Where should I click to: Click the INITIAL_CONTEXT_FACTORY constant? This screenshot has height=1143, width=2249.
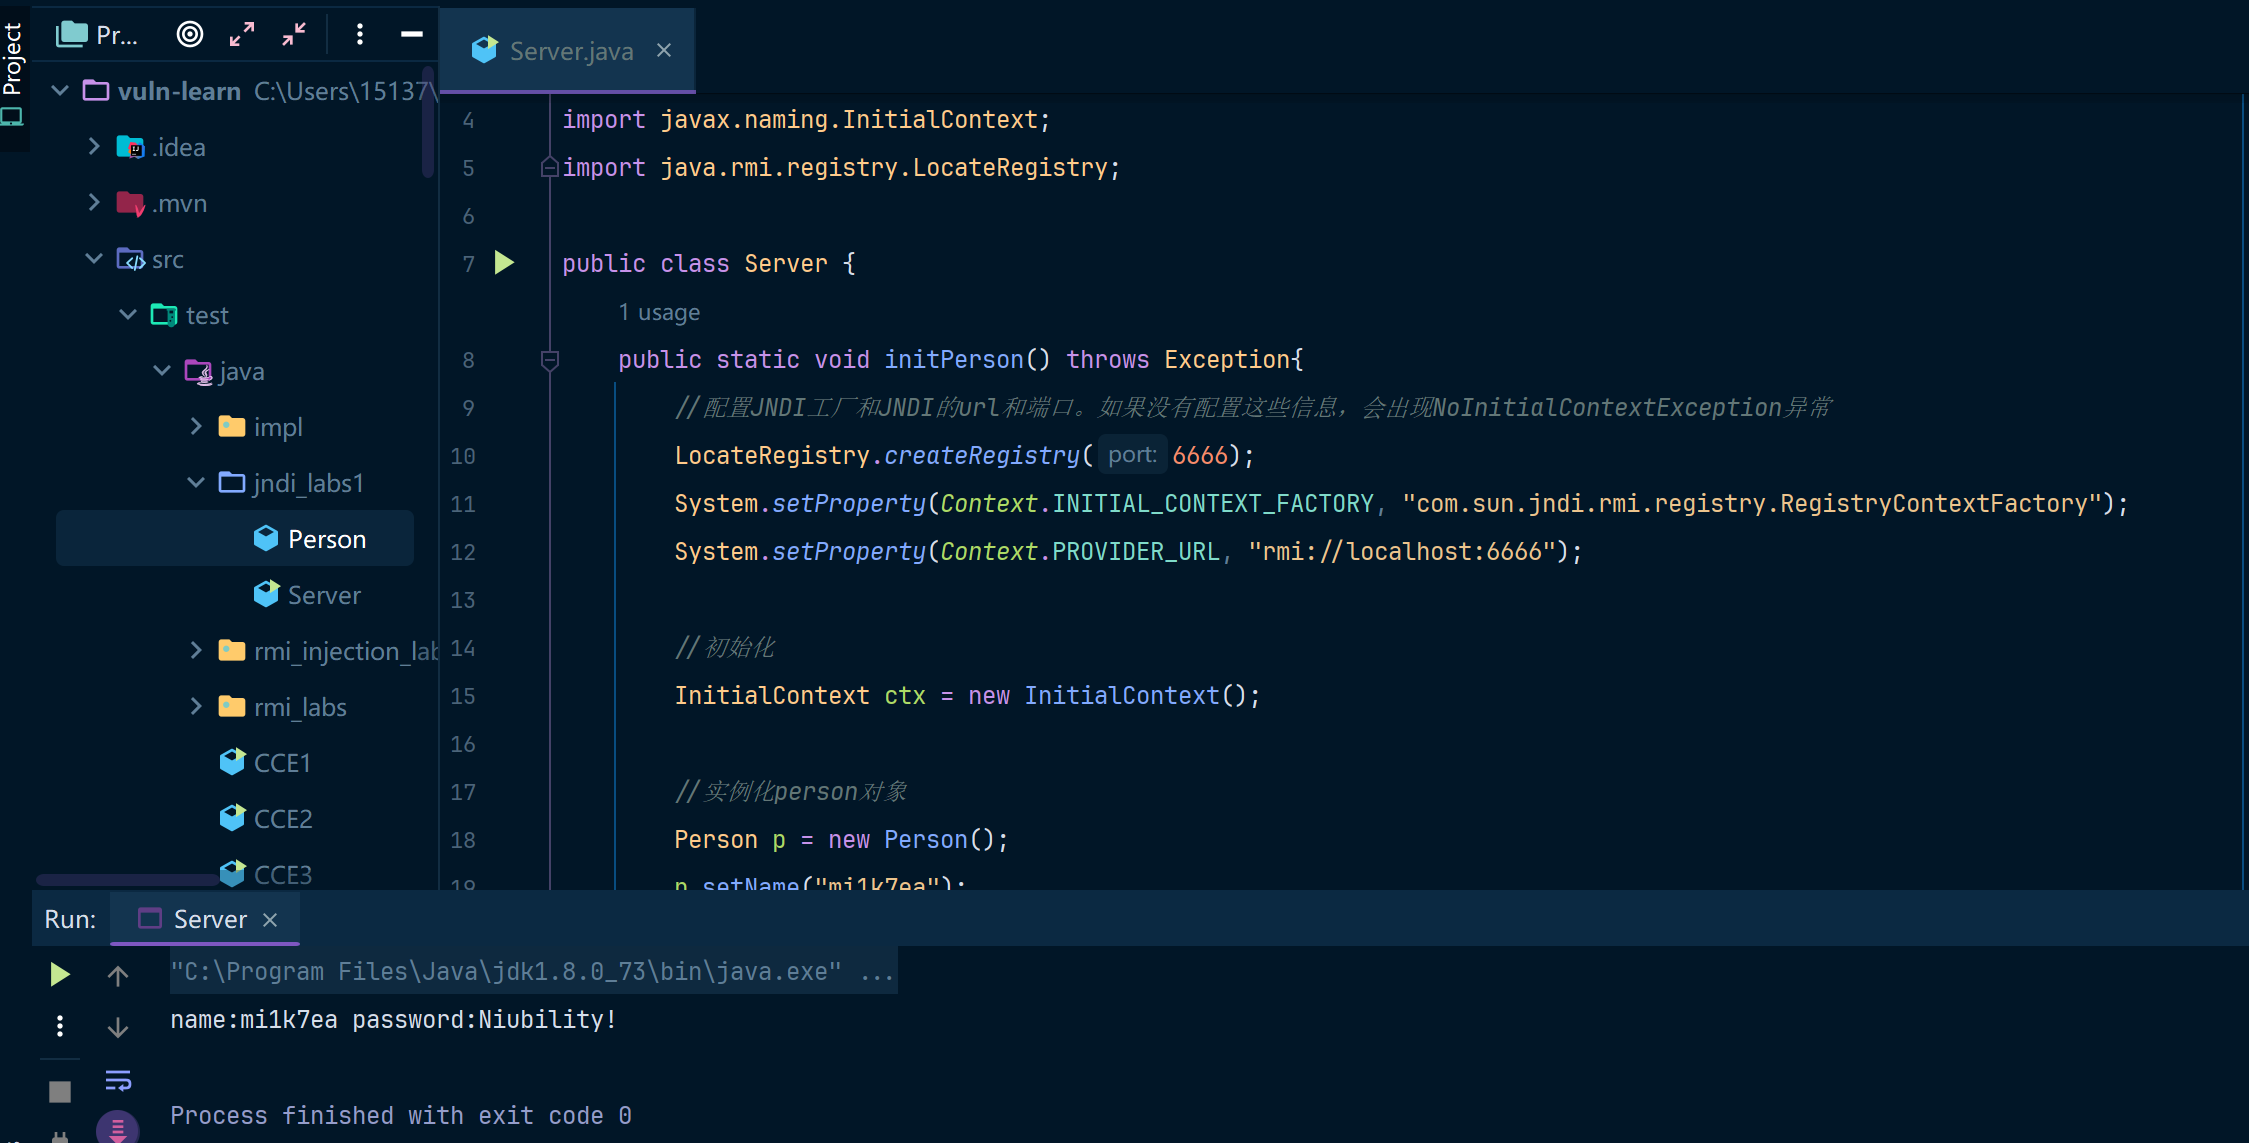point(1213,503)
